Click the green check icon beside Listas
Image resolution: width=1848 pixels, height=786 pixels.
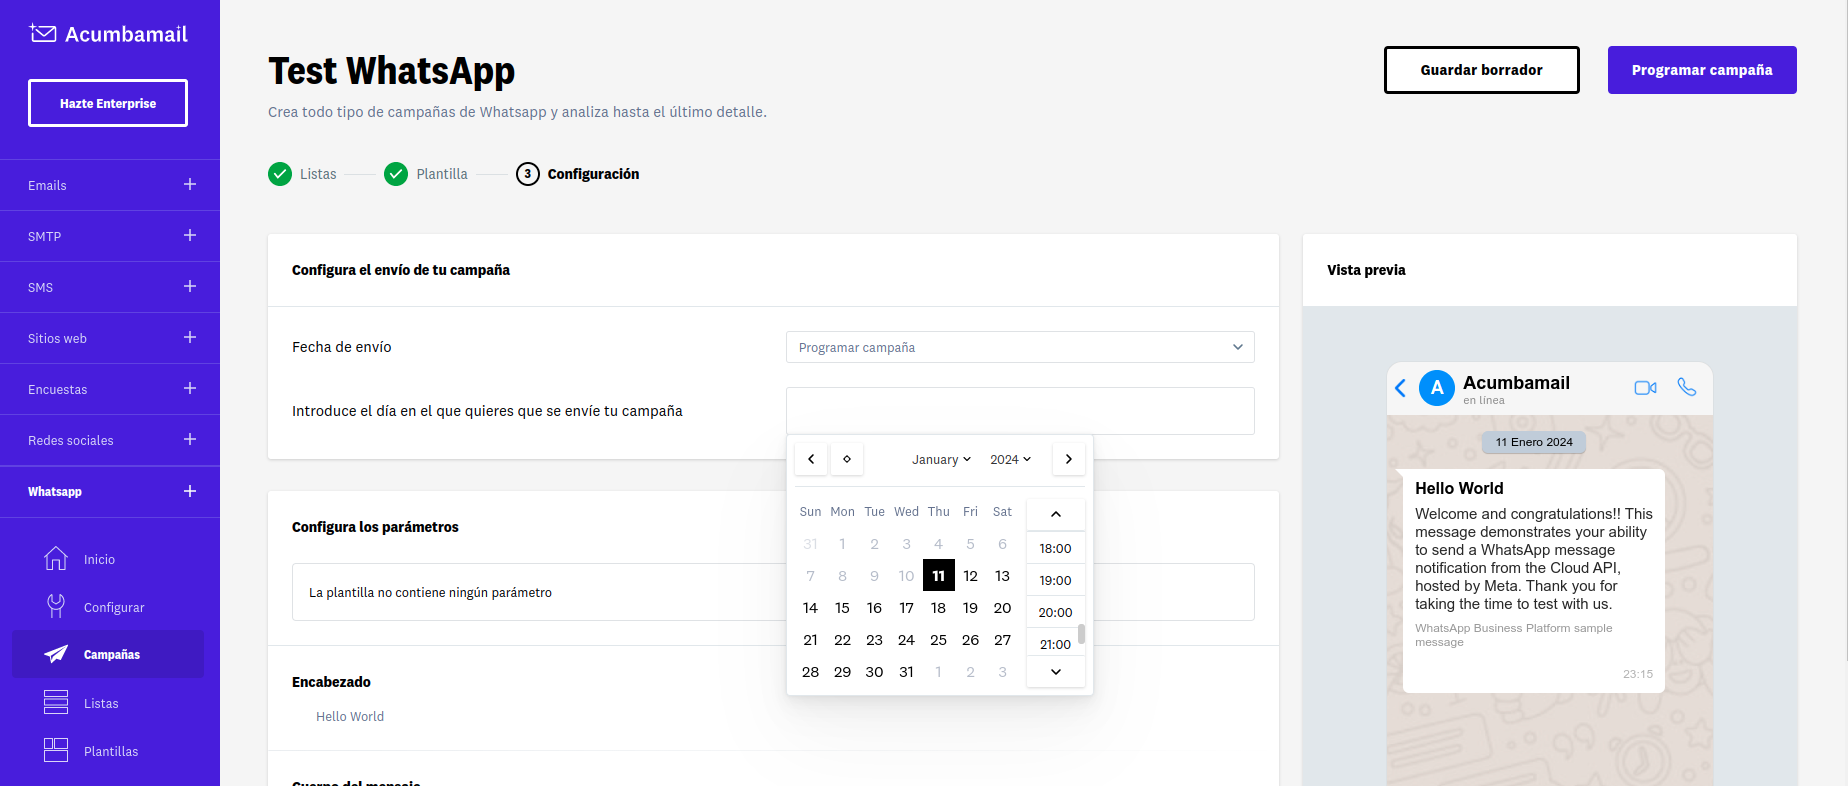coord(280,174)
